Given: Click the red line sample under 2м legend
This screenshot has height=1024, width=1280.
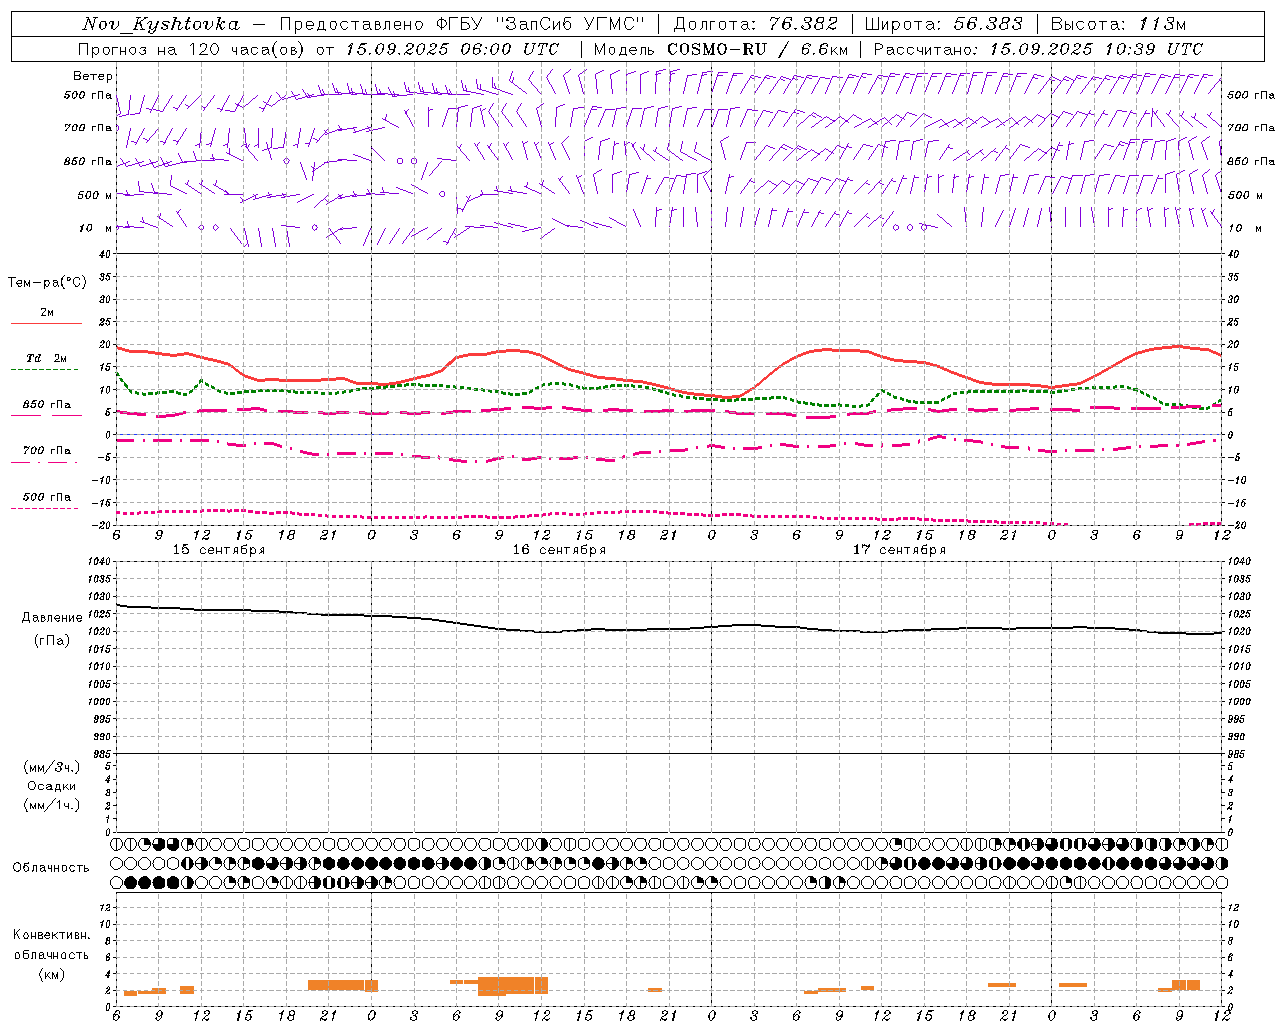Looking at the screenshot, I should point(46,323).
